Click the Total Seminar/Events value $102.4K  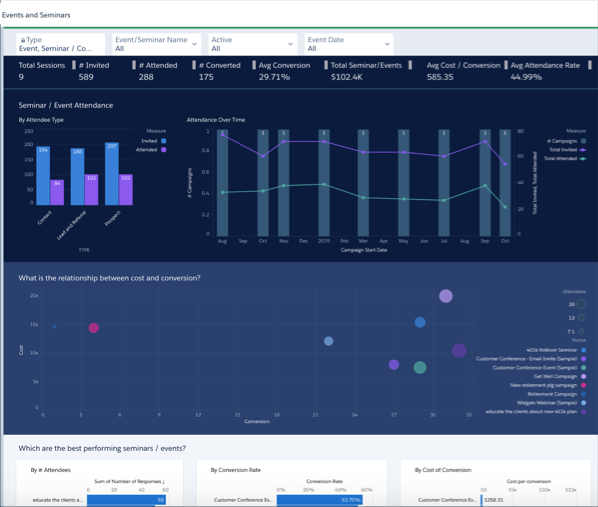[347, 77]
